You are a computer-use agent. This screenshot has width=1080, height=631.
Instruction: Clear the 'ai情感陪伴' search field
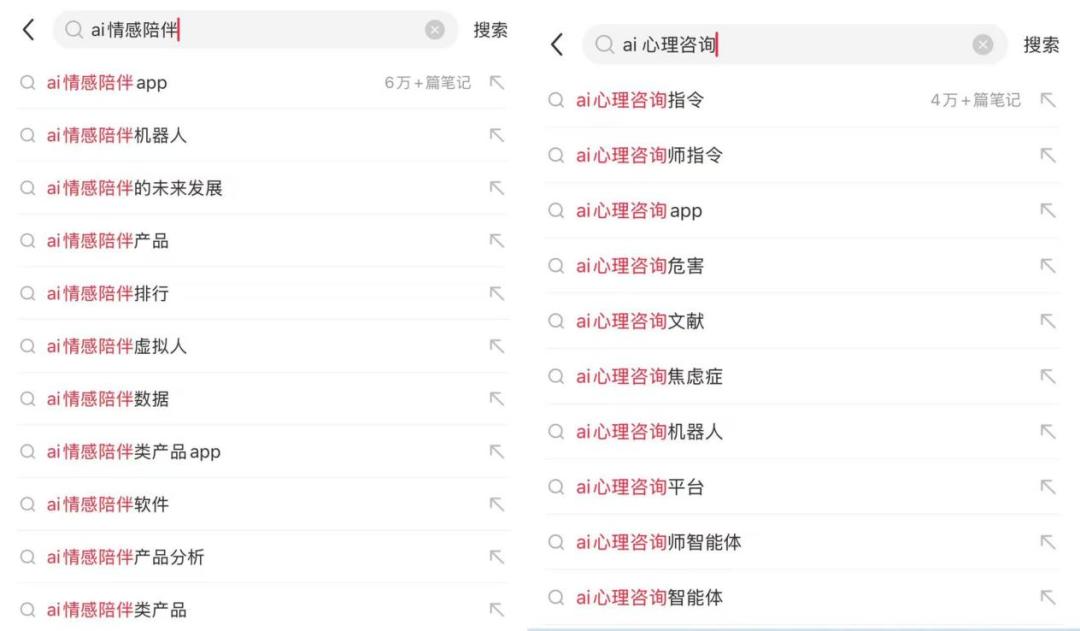point(435,30)
